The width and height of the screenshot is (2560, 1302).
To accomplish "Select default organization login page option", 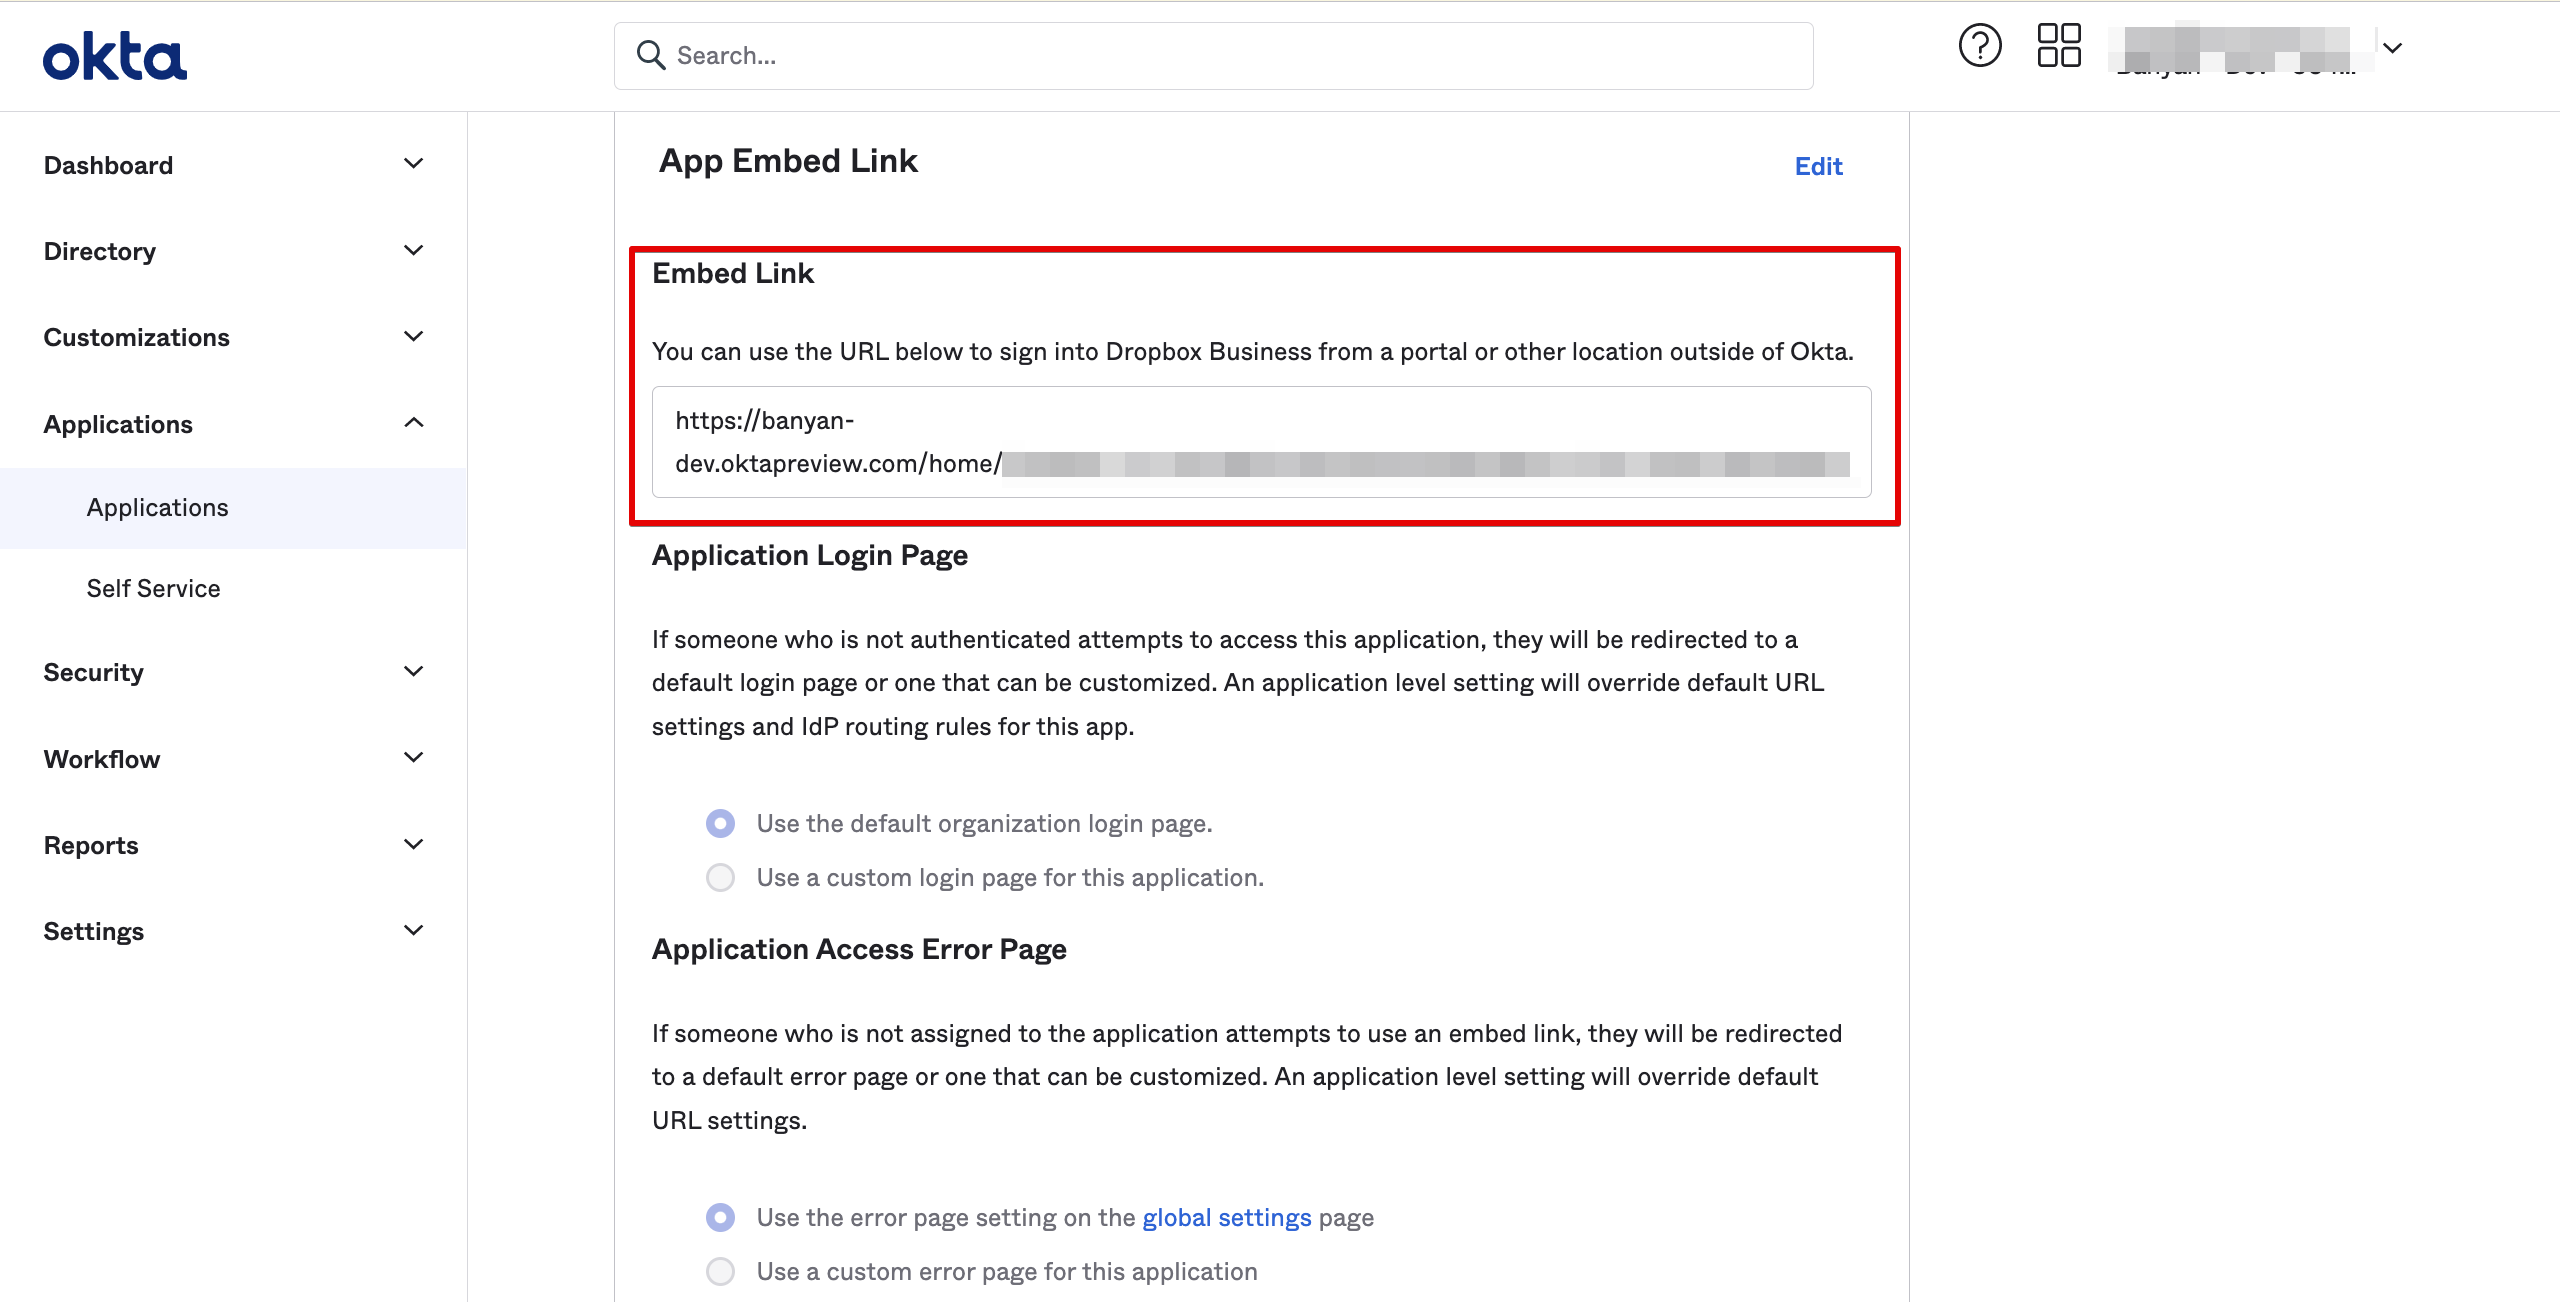I will pyautogui.click(x=720, y=824).
